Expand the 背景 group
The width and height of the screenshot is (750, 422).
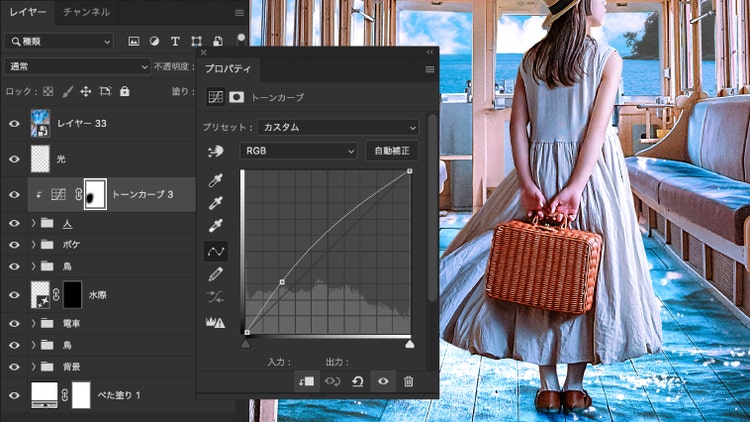(x=33, y=366)
